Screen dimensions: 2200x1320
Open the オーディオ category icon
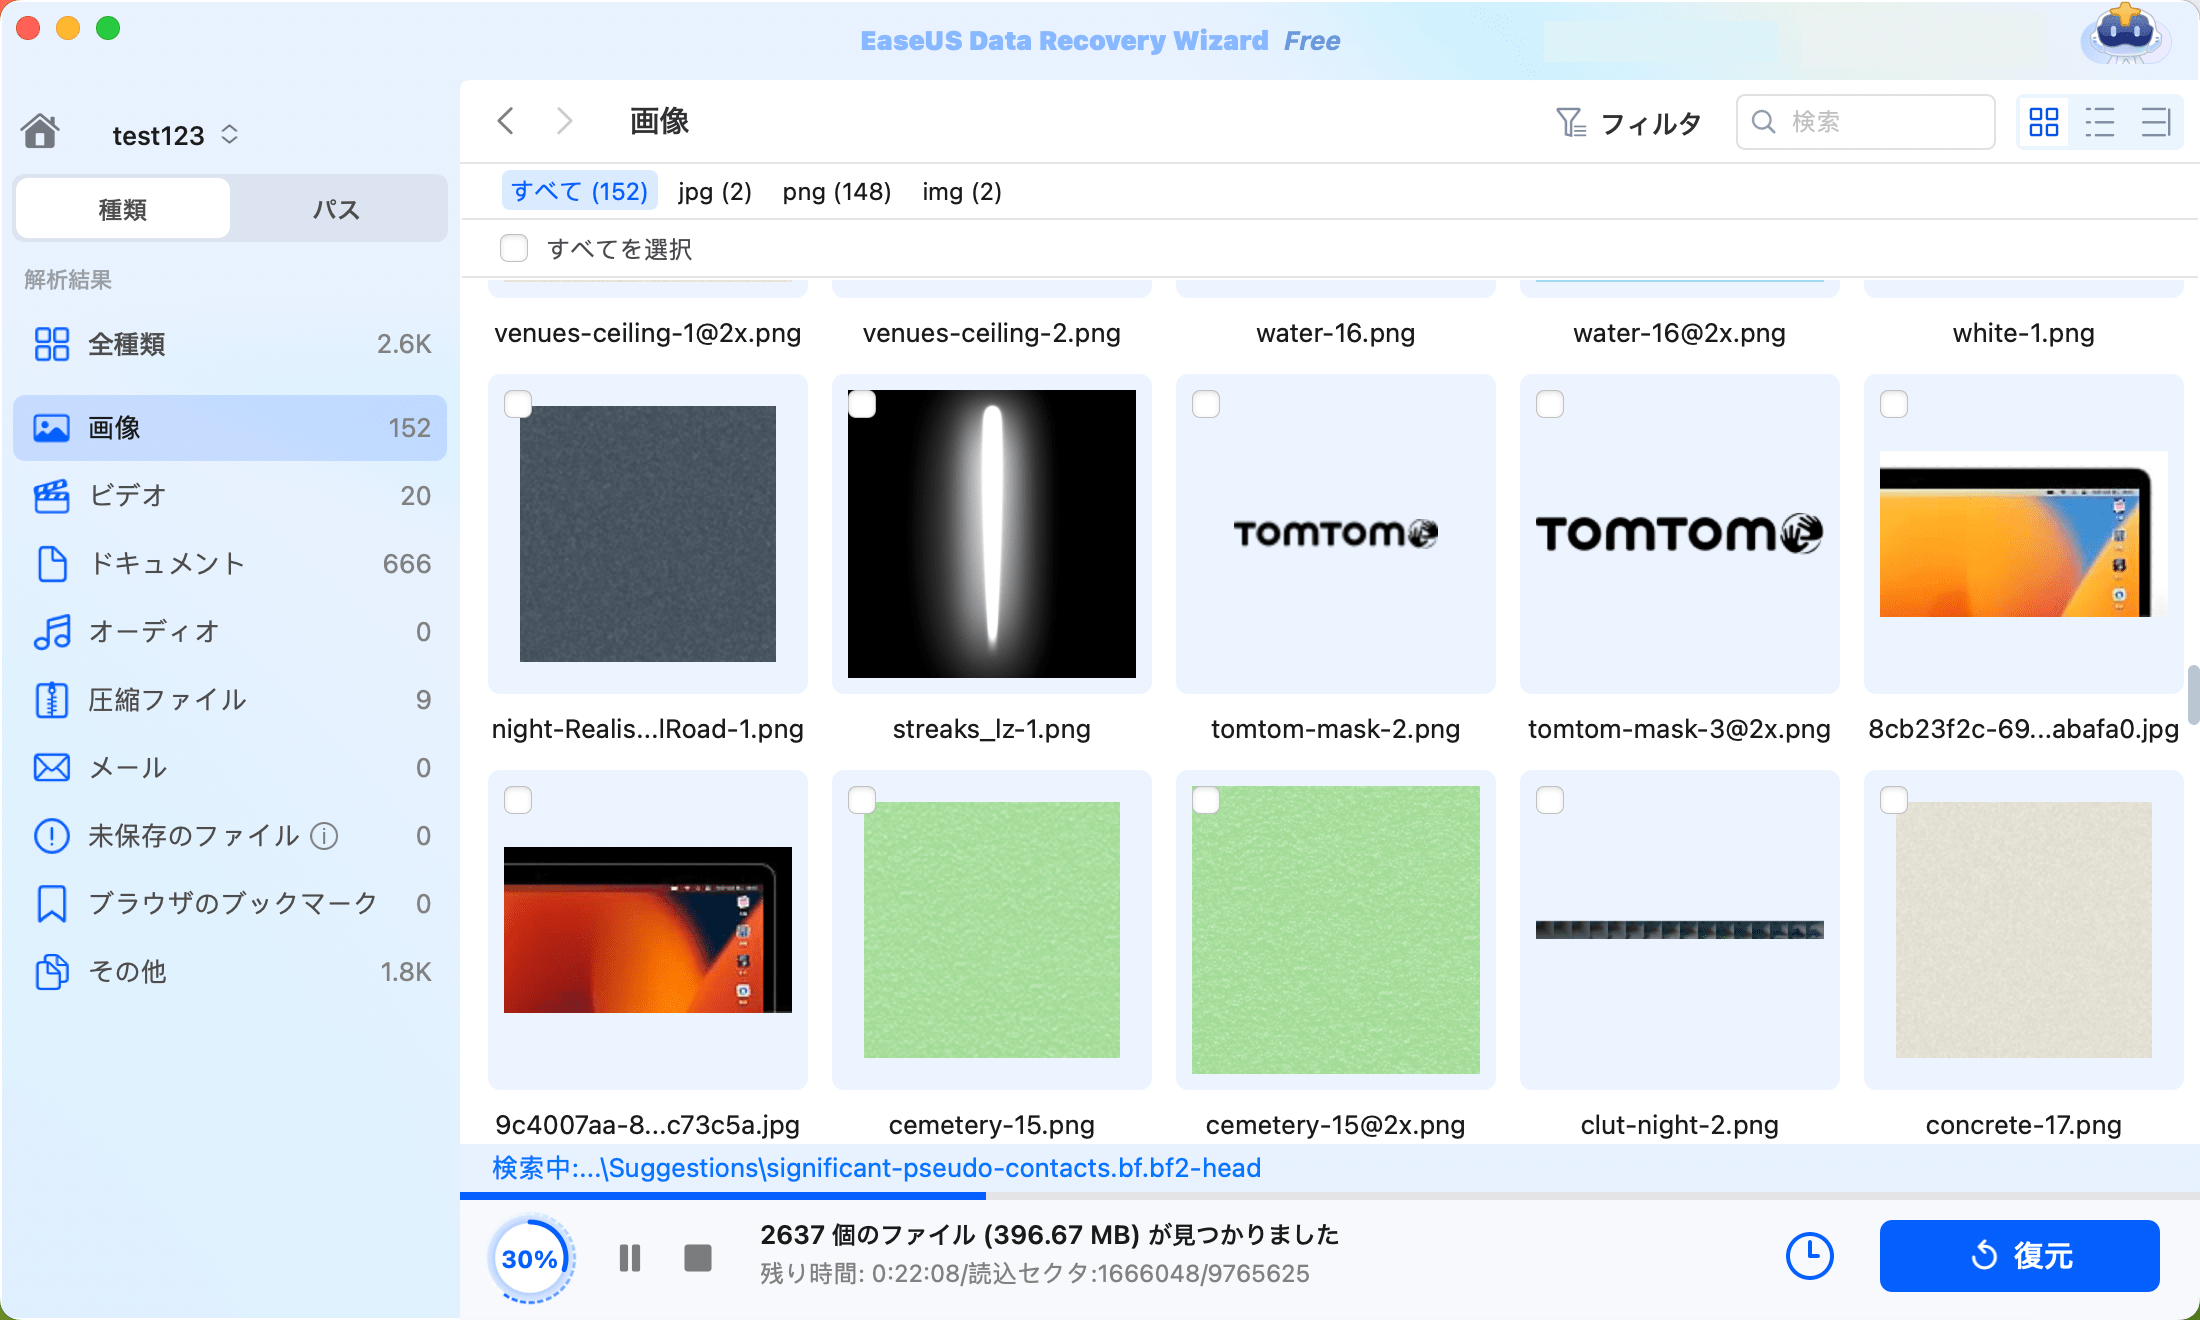(51, 632)
